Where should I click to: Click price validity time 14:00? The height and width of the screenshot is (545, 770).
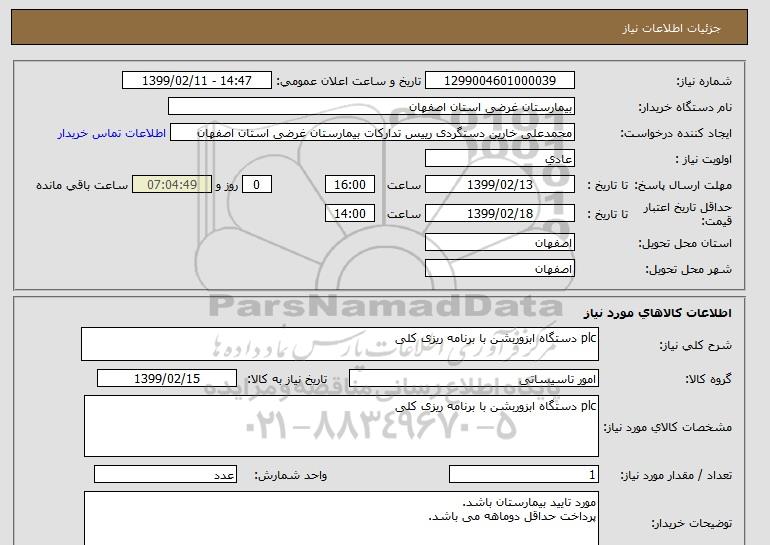click(350, 214)
